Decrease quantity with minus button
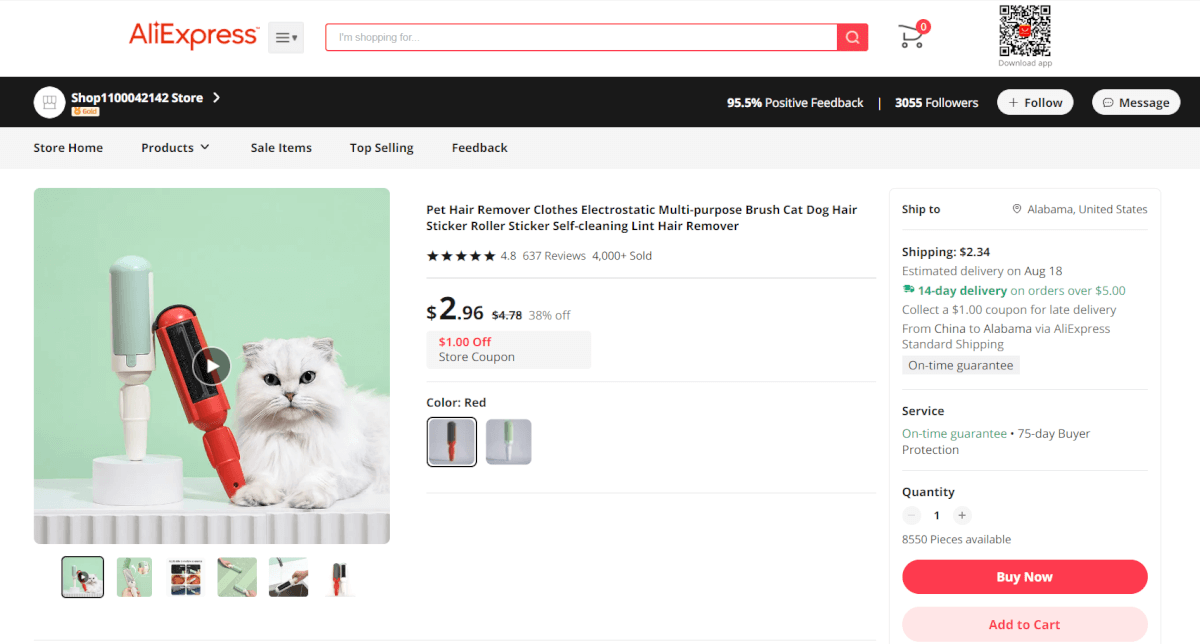This screenshot has height=644, width=1200. [911, 516]
